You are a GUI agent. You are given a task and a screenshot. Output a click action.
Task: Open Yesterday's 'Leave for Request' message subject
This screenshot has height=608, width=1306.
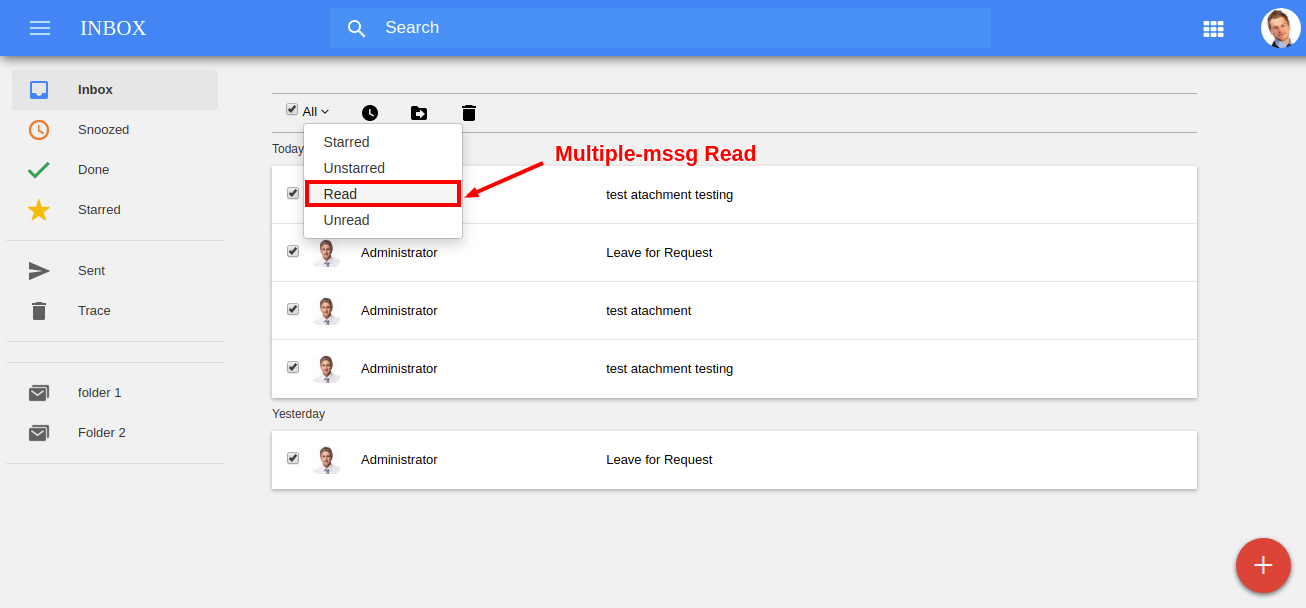tap(659, 460)
